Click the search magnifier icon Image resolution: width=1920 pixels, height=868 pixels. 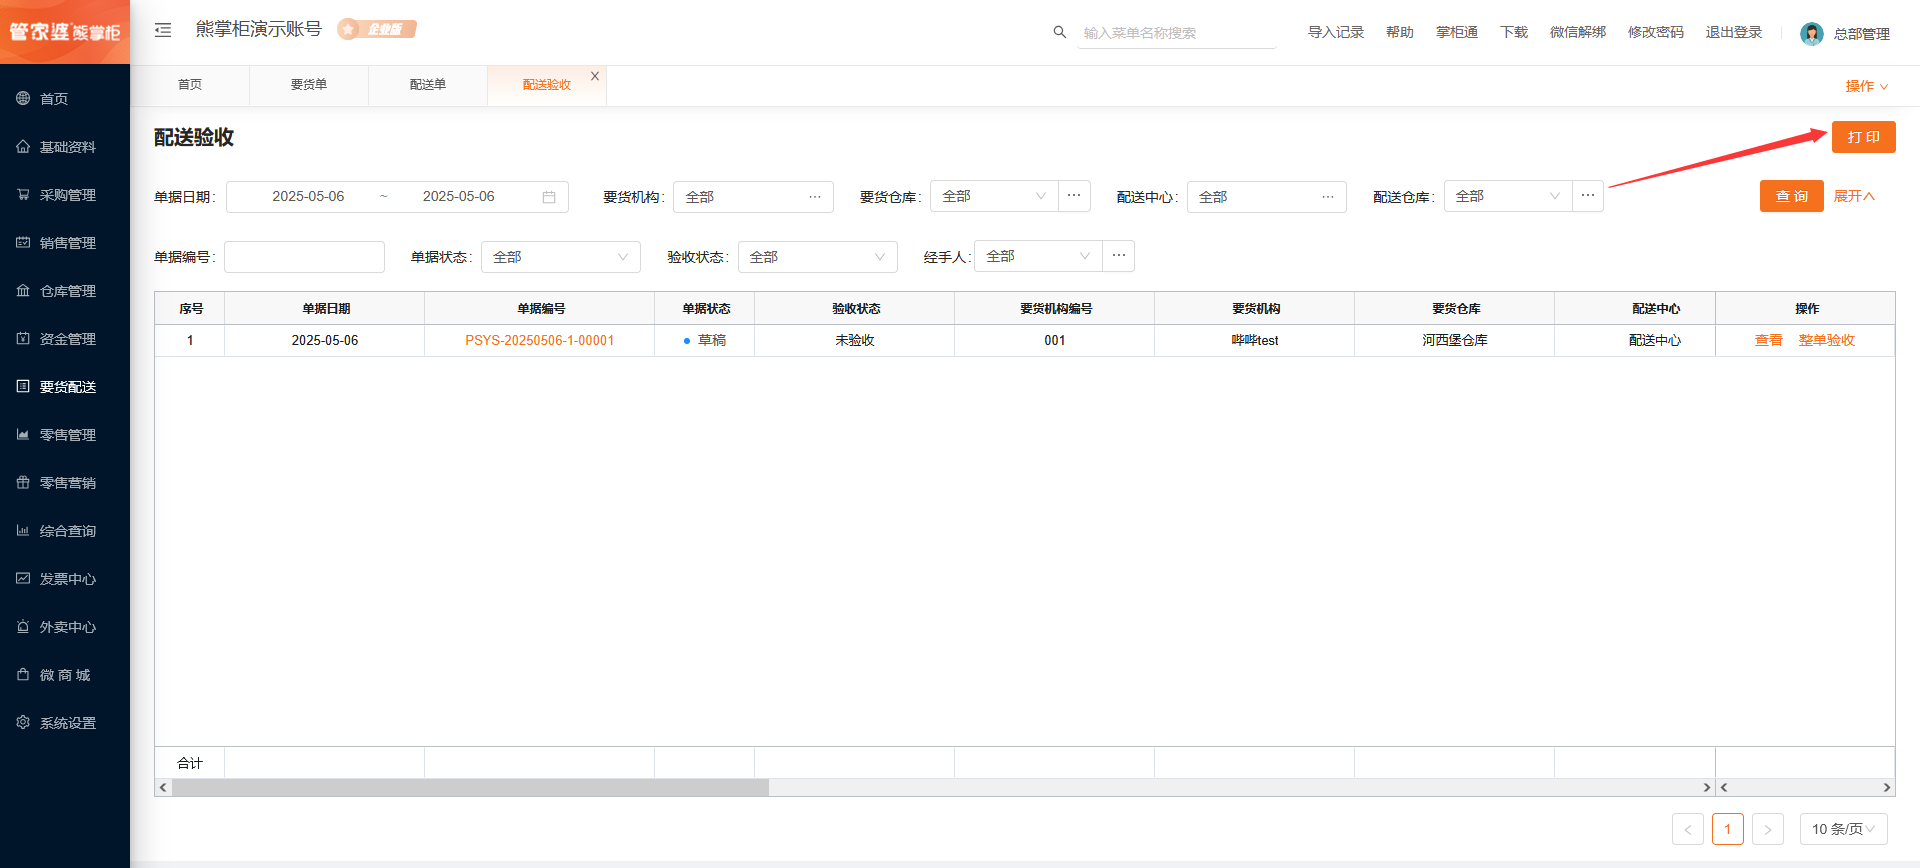(x=1059, y=32)
